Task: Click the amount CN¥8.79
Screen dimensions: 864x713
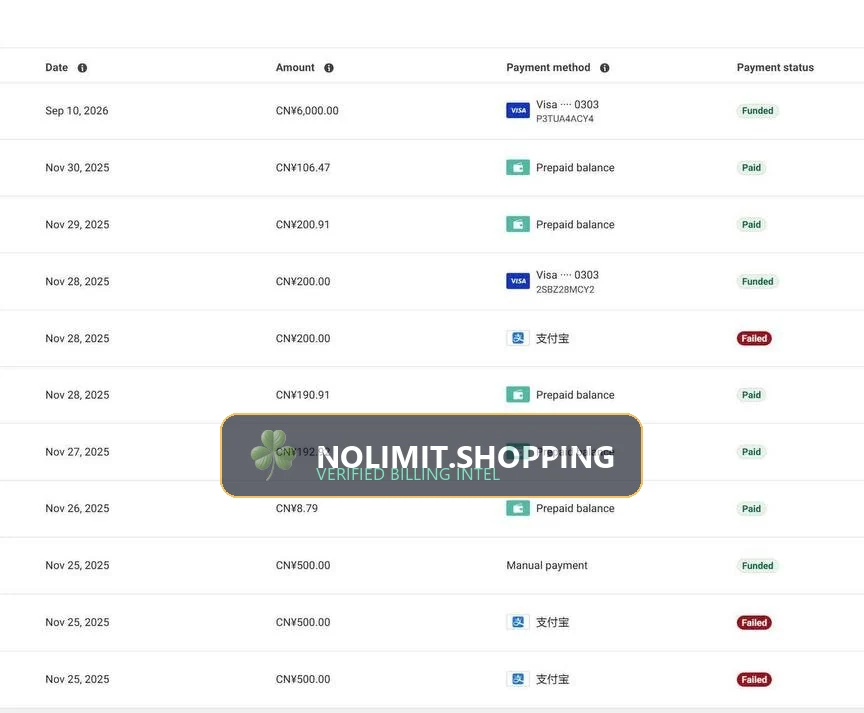Action: [x=296, y=508]
